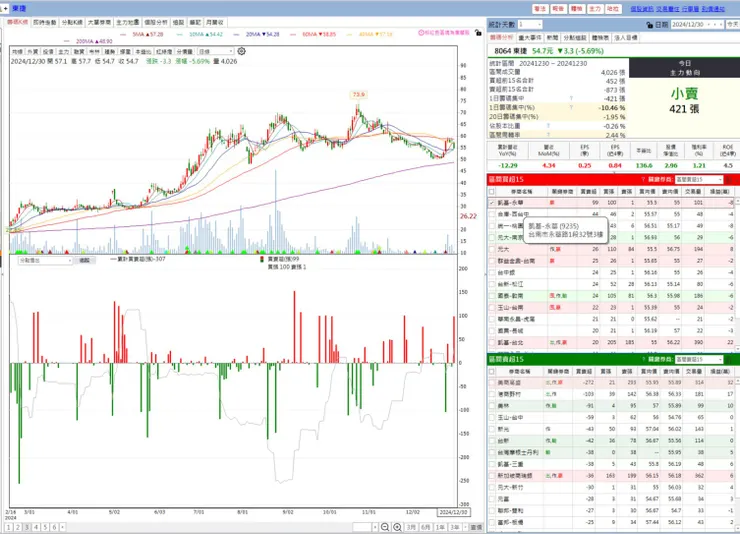The width and height of the screenshot is (740, 534).
Task: Click the pink circle marker note icon
Action: pyautogui.click(x=421, y=33)
